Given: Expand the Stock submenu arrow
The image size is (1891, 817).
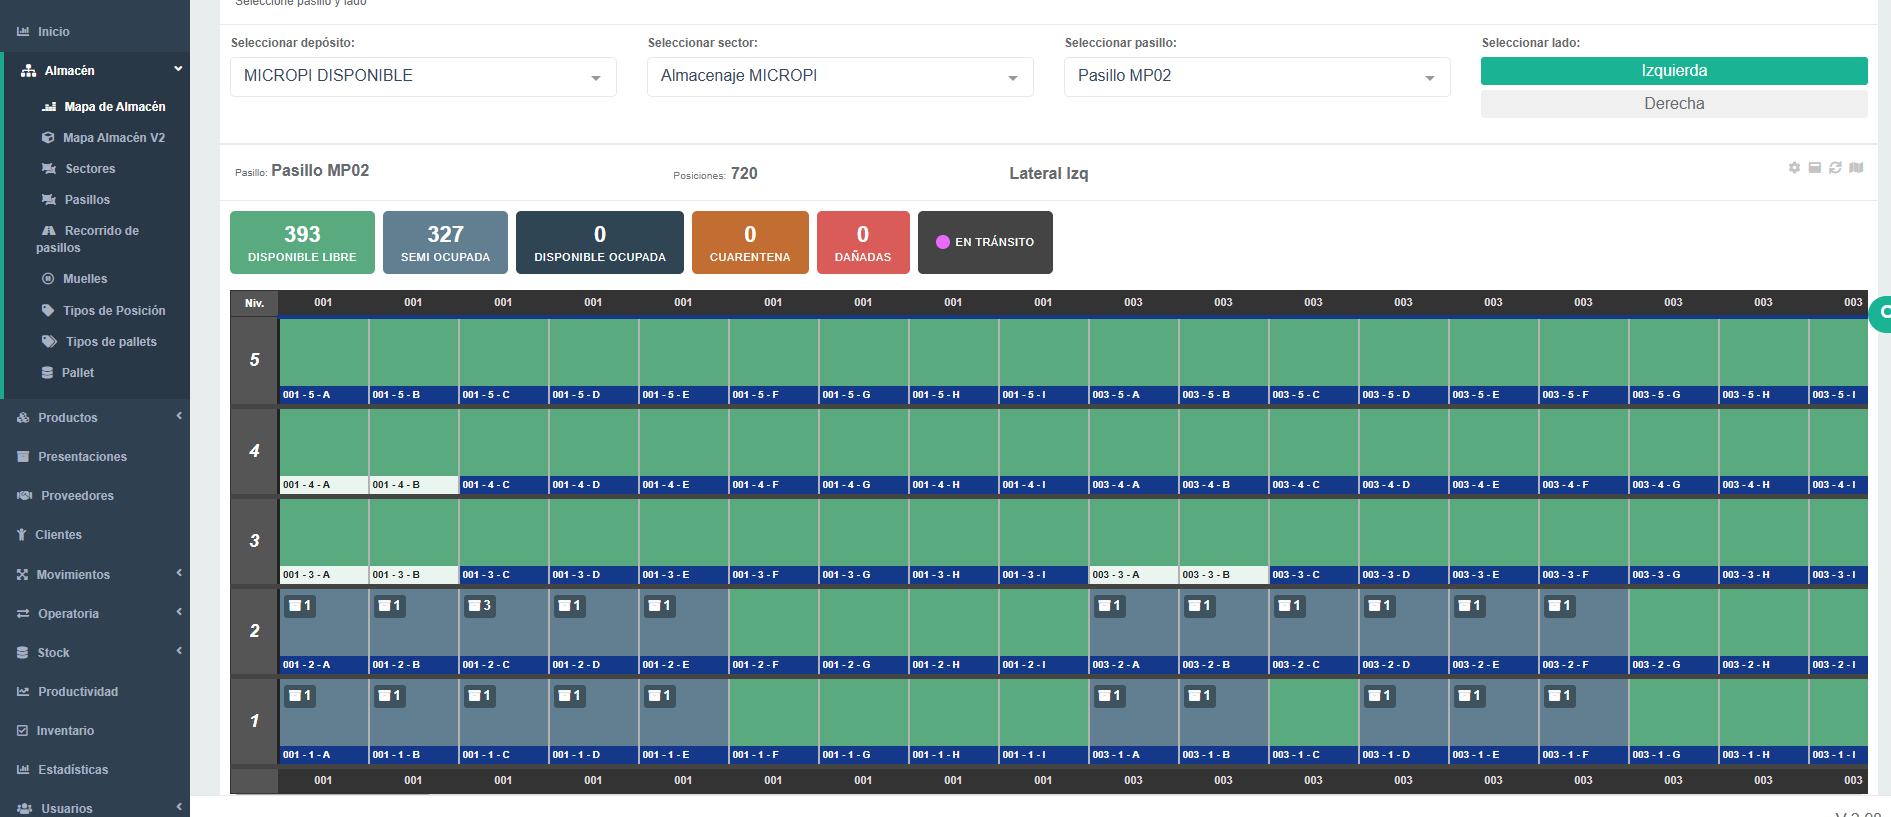Looking at the screenshot, I should pos(179,651).
